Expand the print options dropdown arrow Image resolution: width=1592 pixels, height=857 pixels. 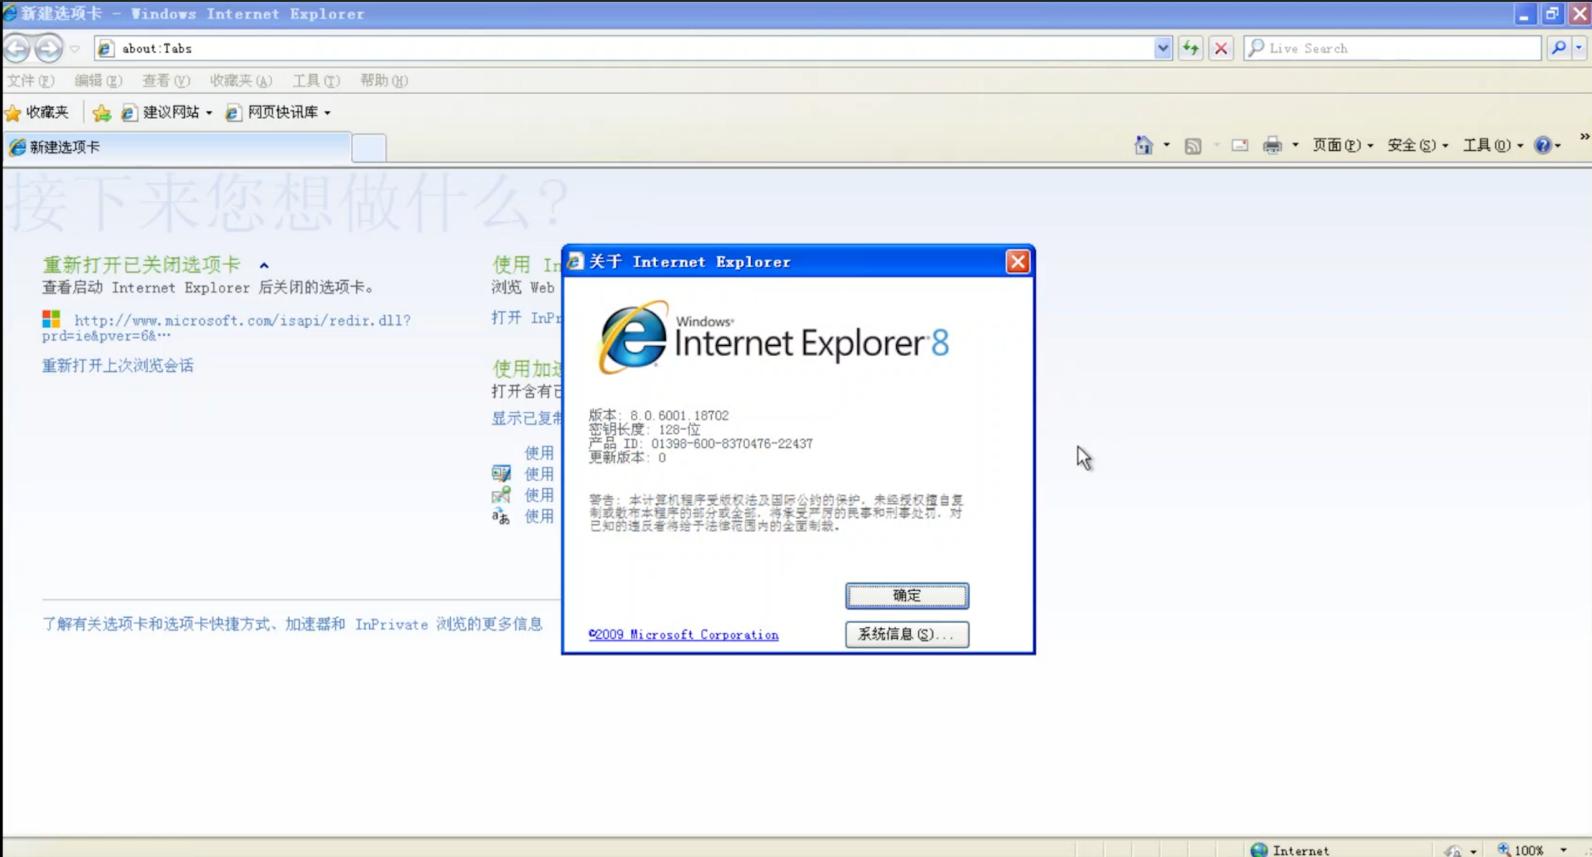click(1295, 146)
